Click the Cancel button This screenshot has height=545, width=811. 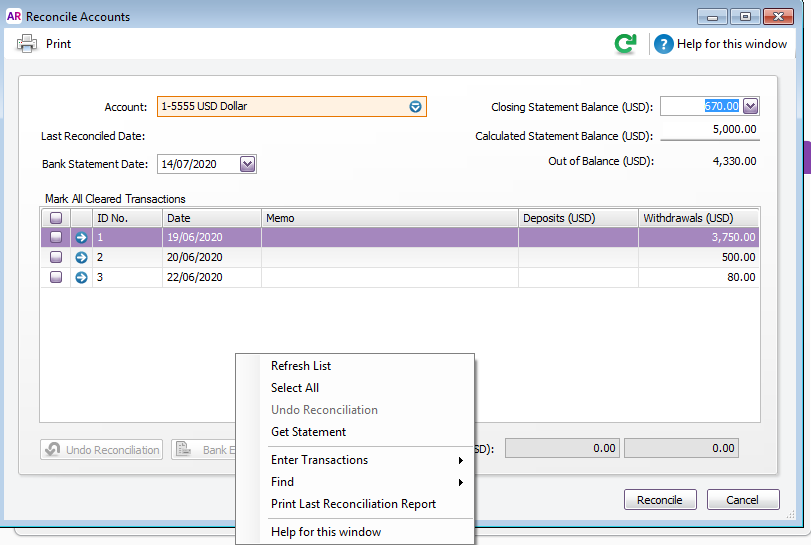(x=742, y=500)
